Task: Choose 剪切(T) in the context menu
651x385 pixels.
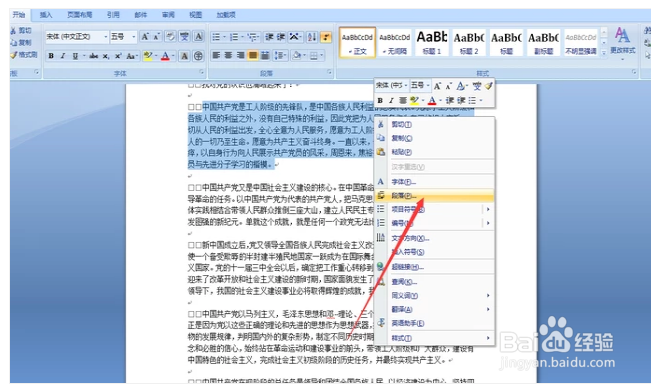Action: pos(434,124)
